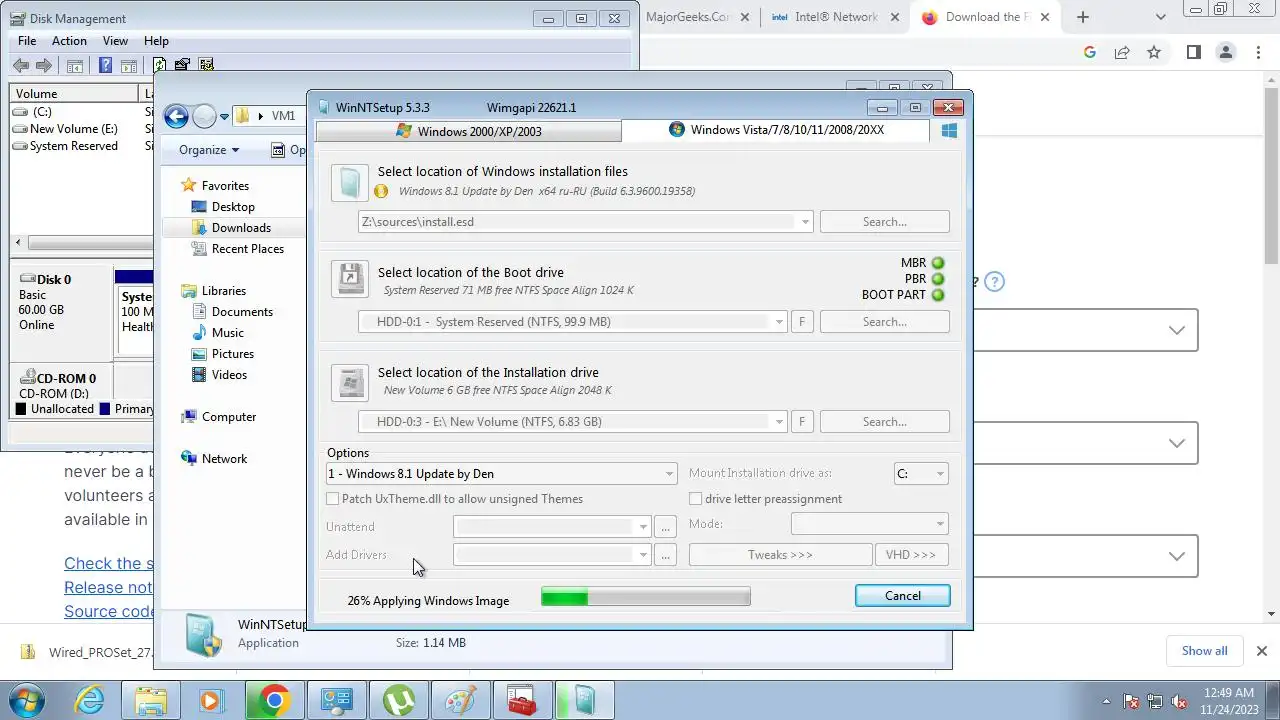Click the Applying Windows Image progress bar

click(x=645, y=597)
